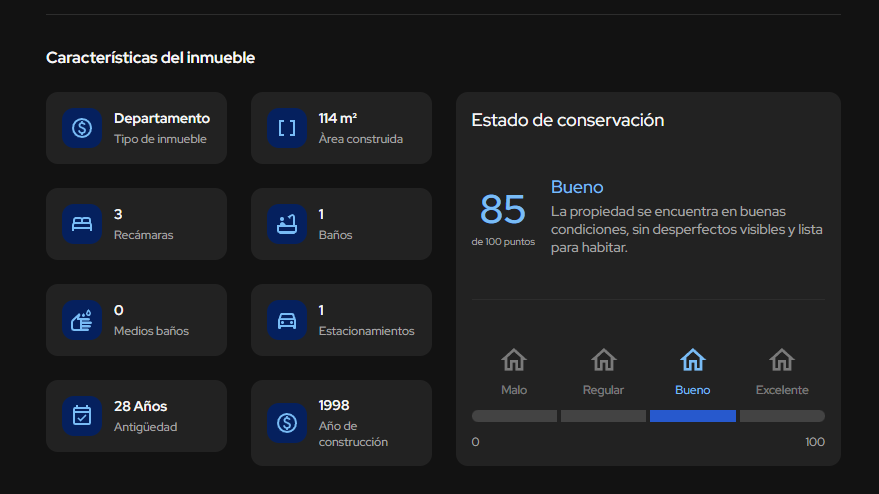Image resolution: width=879 pixels, height=494 pixels.
Task: Click the score number 85
Action: (503, 210)
